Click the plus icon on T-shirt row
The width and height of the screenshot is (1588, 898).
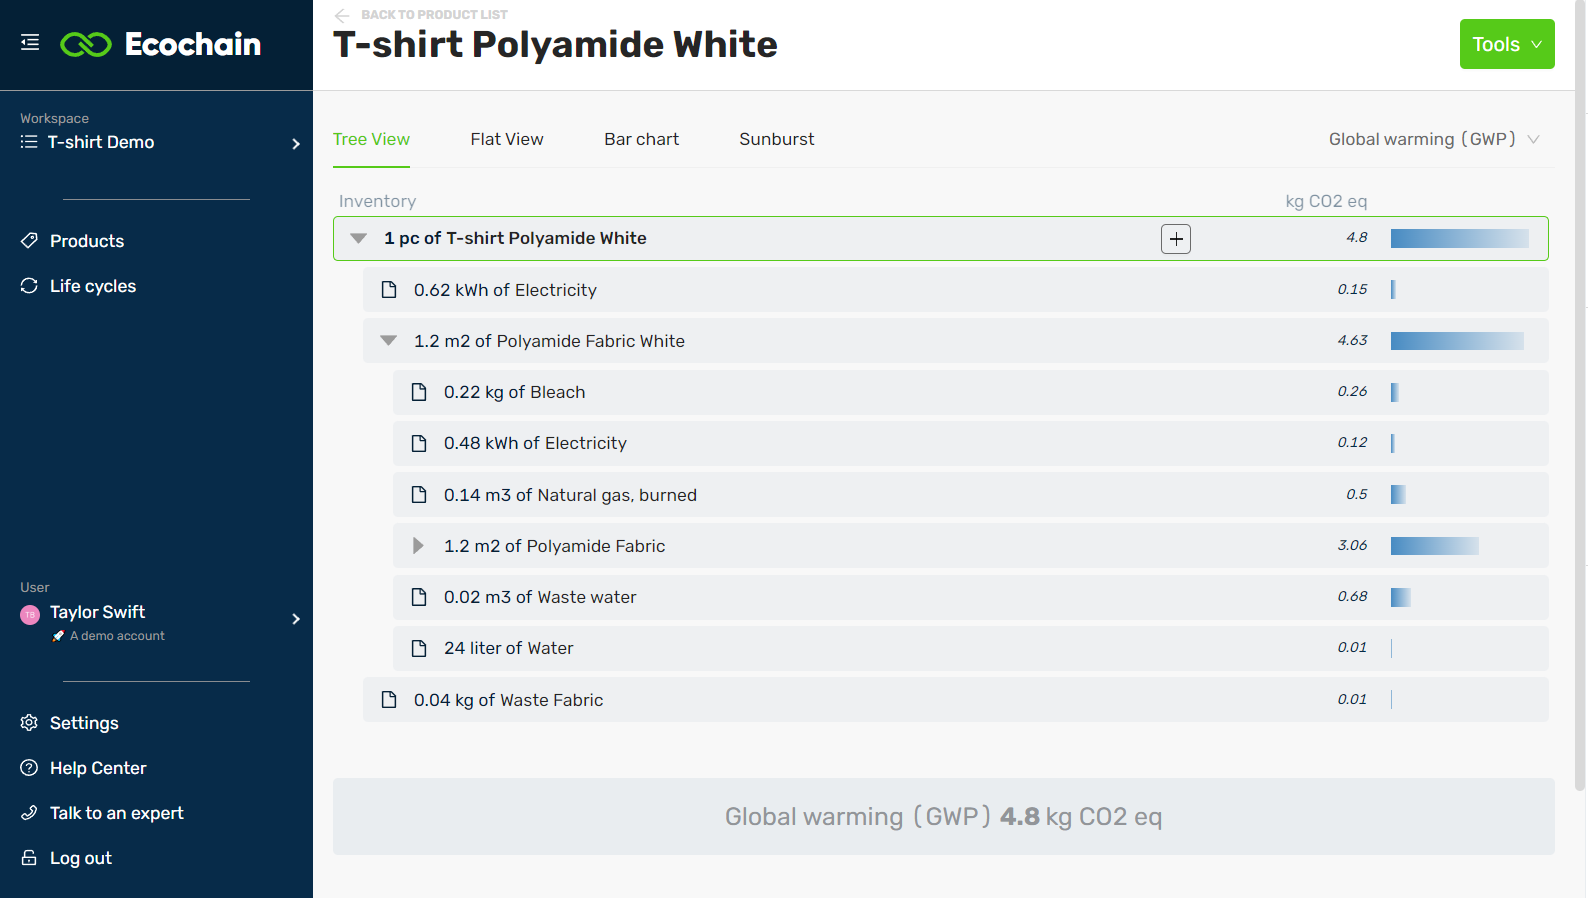[1176, 239]
